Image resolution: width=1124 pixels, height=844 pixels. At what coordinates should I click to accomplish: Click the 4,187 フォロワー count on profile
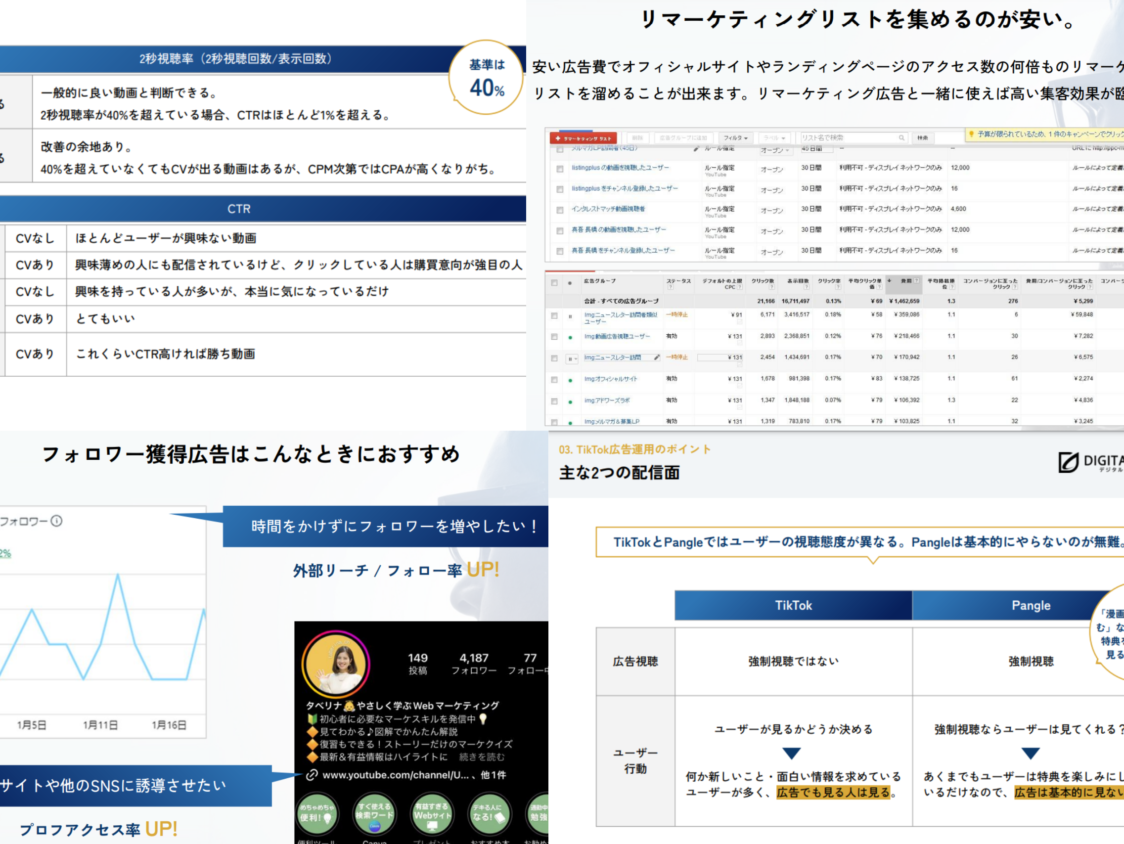[x=474, y=664]
